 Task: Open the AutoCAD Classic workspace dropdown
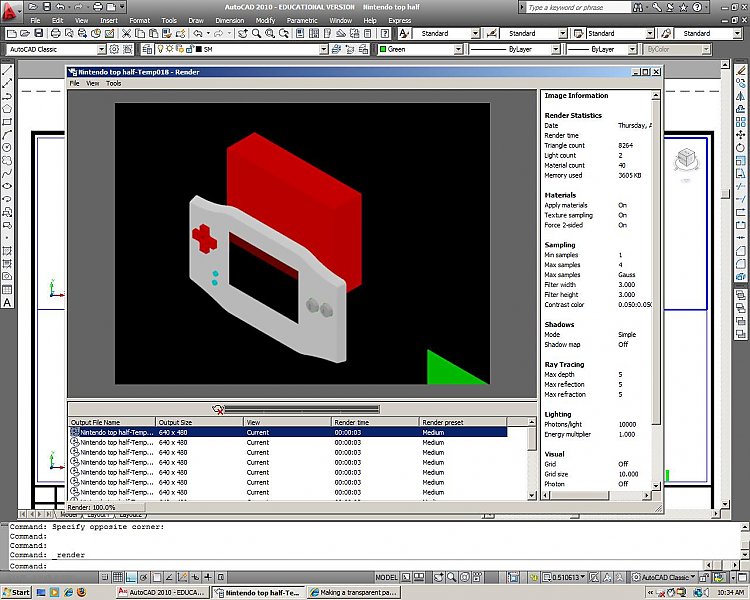101,49
